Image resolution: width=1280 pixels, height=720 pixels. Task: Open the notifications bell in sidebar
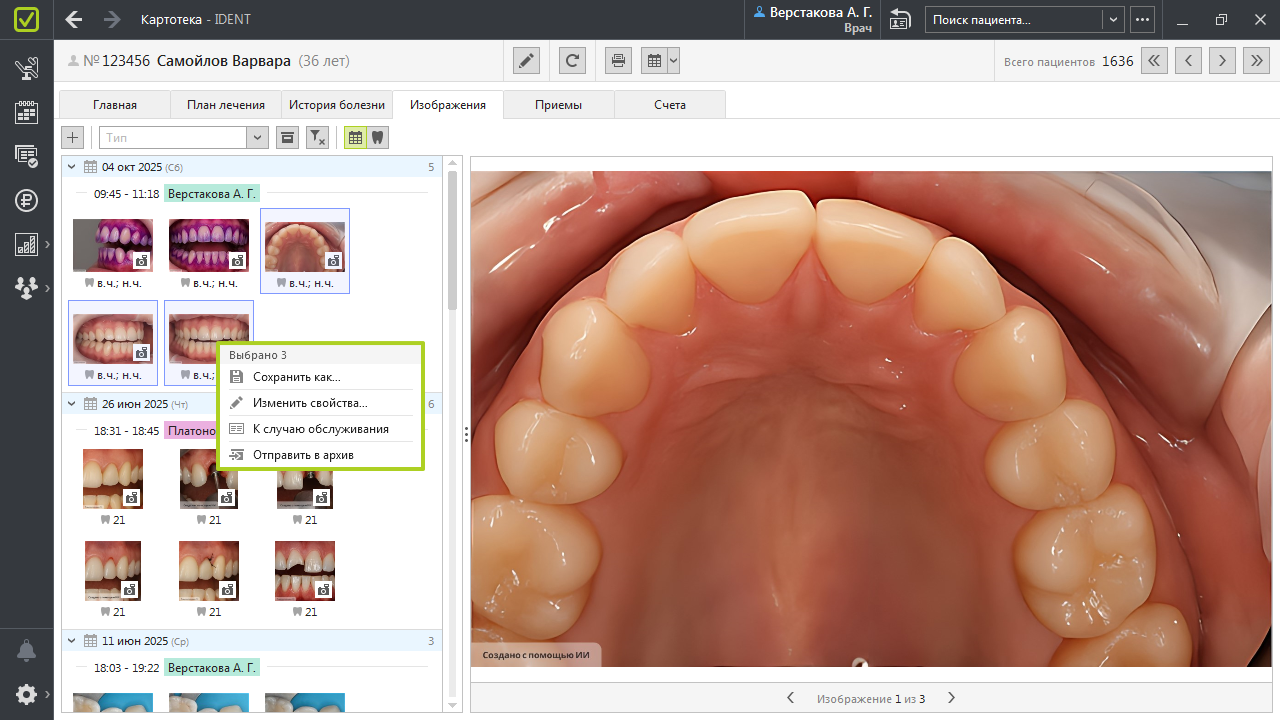coord(26,651)
